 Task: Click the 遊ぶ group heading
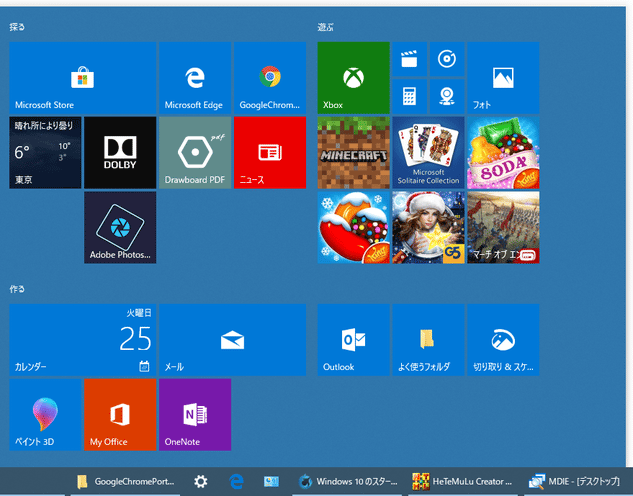(325, 27)
